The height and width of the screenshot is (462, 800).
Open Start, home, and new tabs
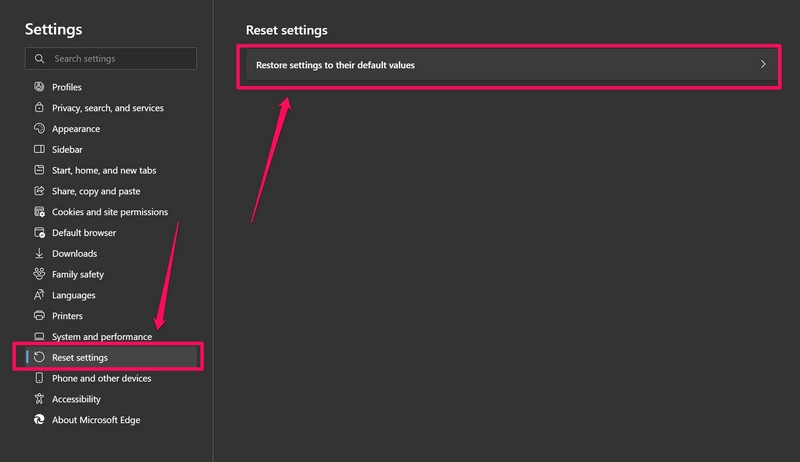pos(104,171)
